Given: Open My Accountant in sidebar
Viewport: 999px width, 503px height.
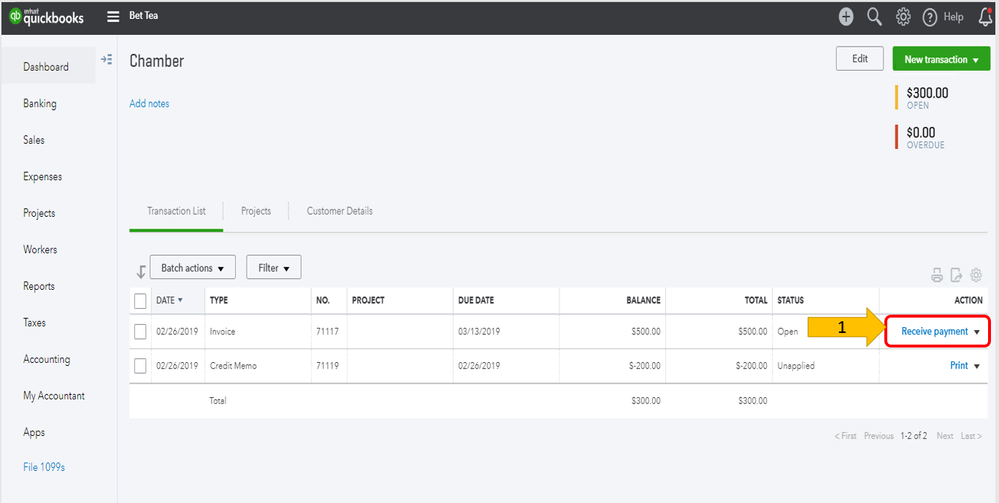Looking at the screenshot, I should (54, 395).
